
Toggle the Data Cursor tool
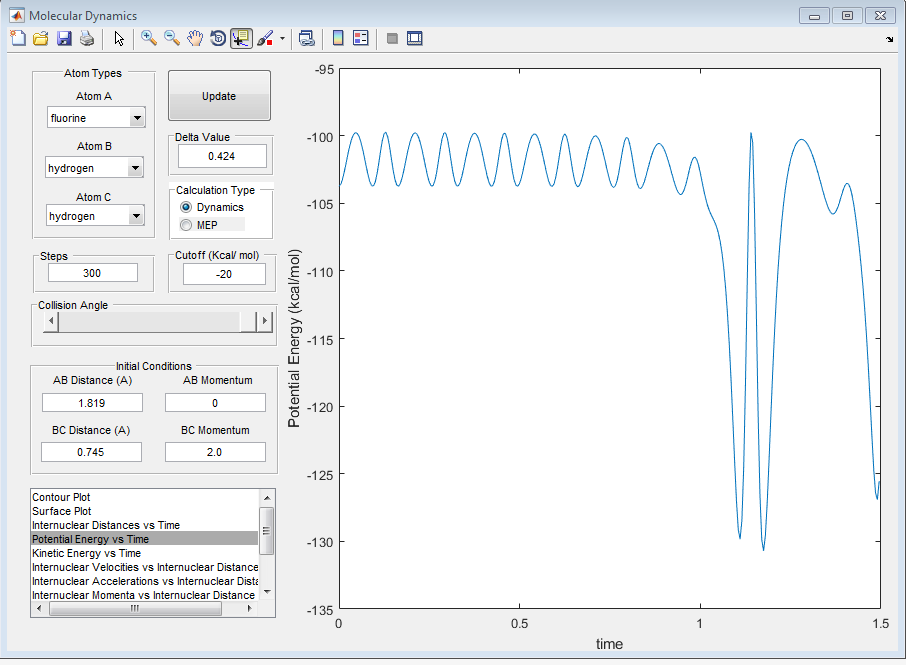240,38
